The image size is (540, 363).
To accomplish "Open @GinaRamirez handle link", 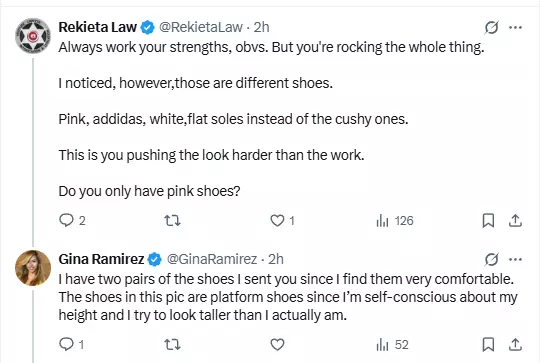I will 212,259.
